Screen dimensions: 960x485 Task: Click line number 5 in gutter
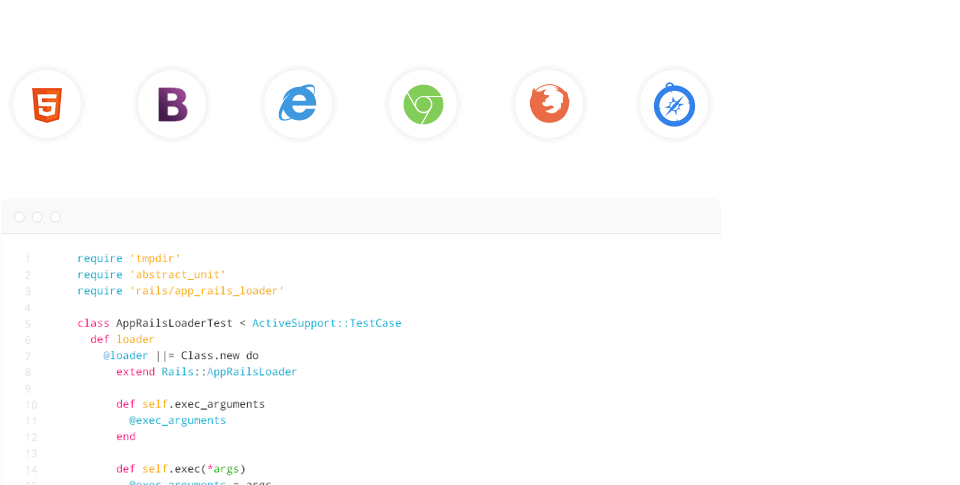[x=28, y=324]
